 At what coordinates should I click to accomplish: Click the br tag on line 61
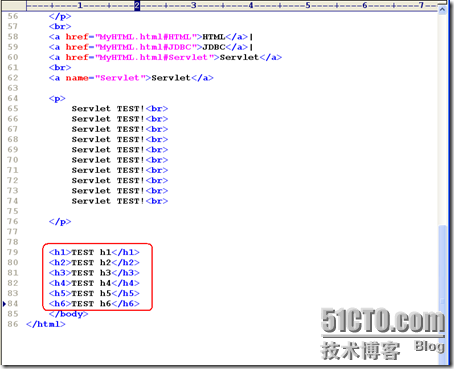click(x=60, y=68)
